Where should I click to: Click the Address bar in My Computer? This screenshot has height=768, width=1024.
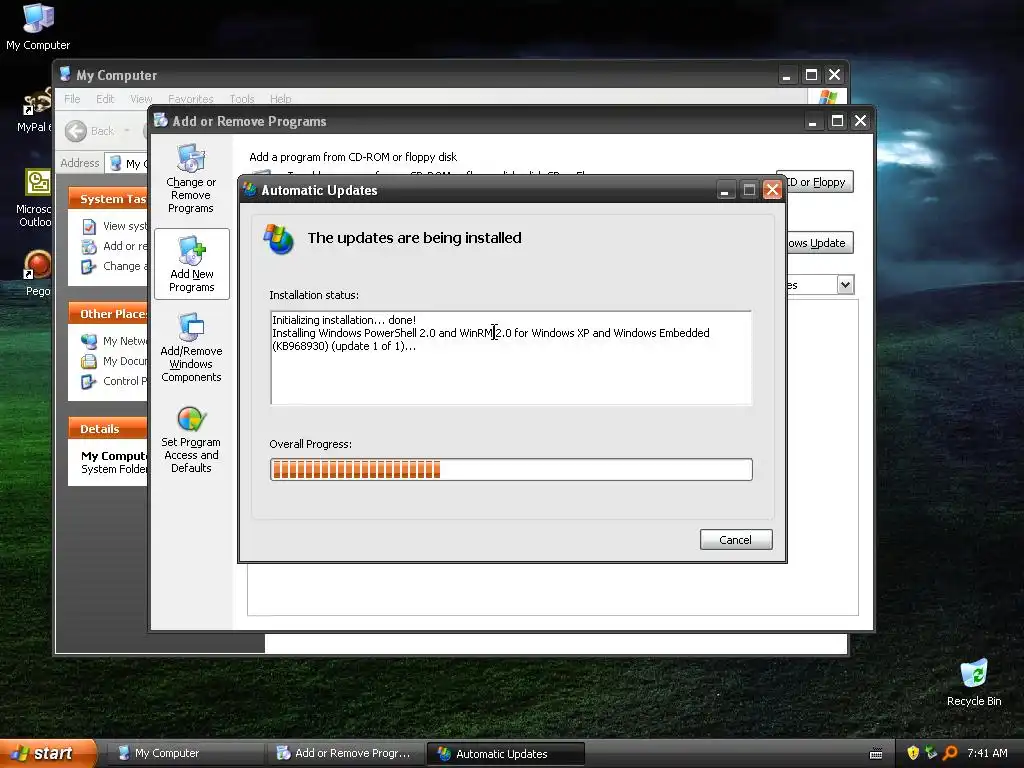click(x=127, y=163)
